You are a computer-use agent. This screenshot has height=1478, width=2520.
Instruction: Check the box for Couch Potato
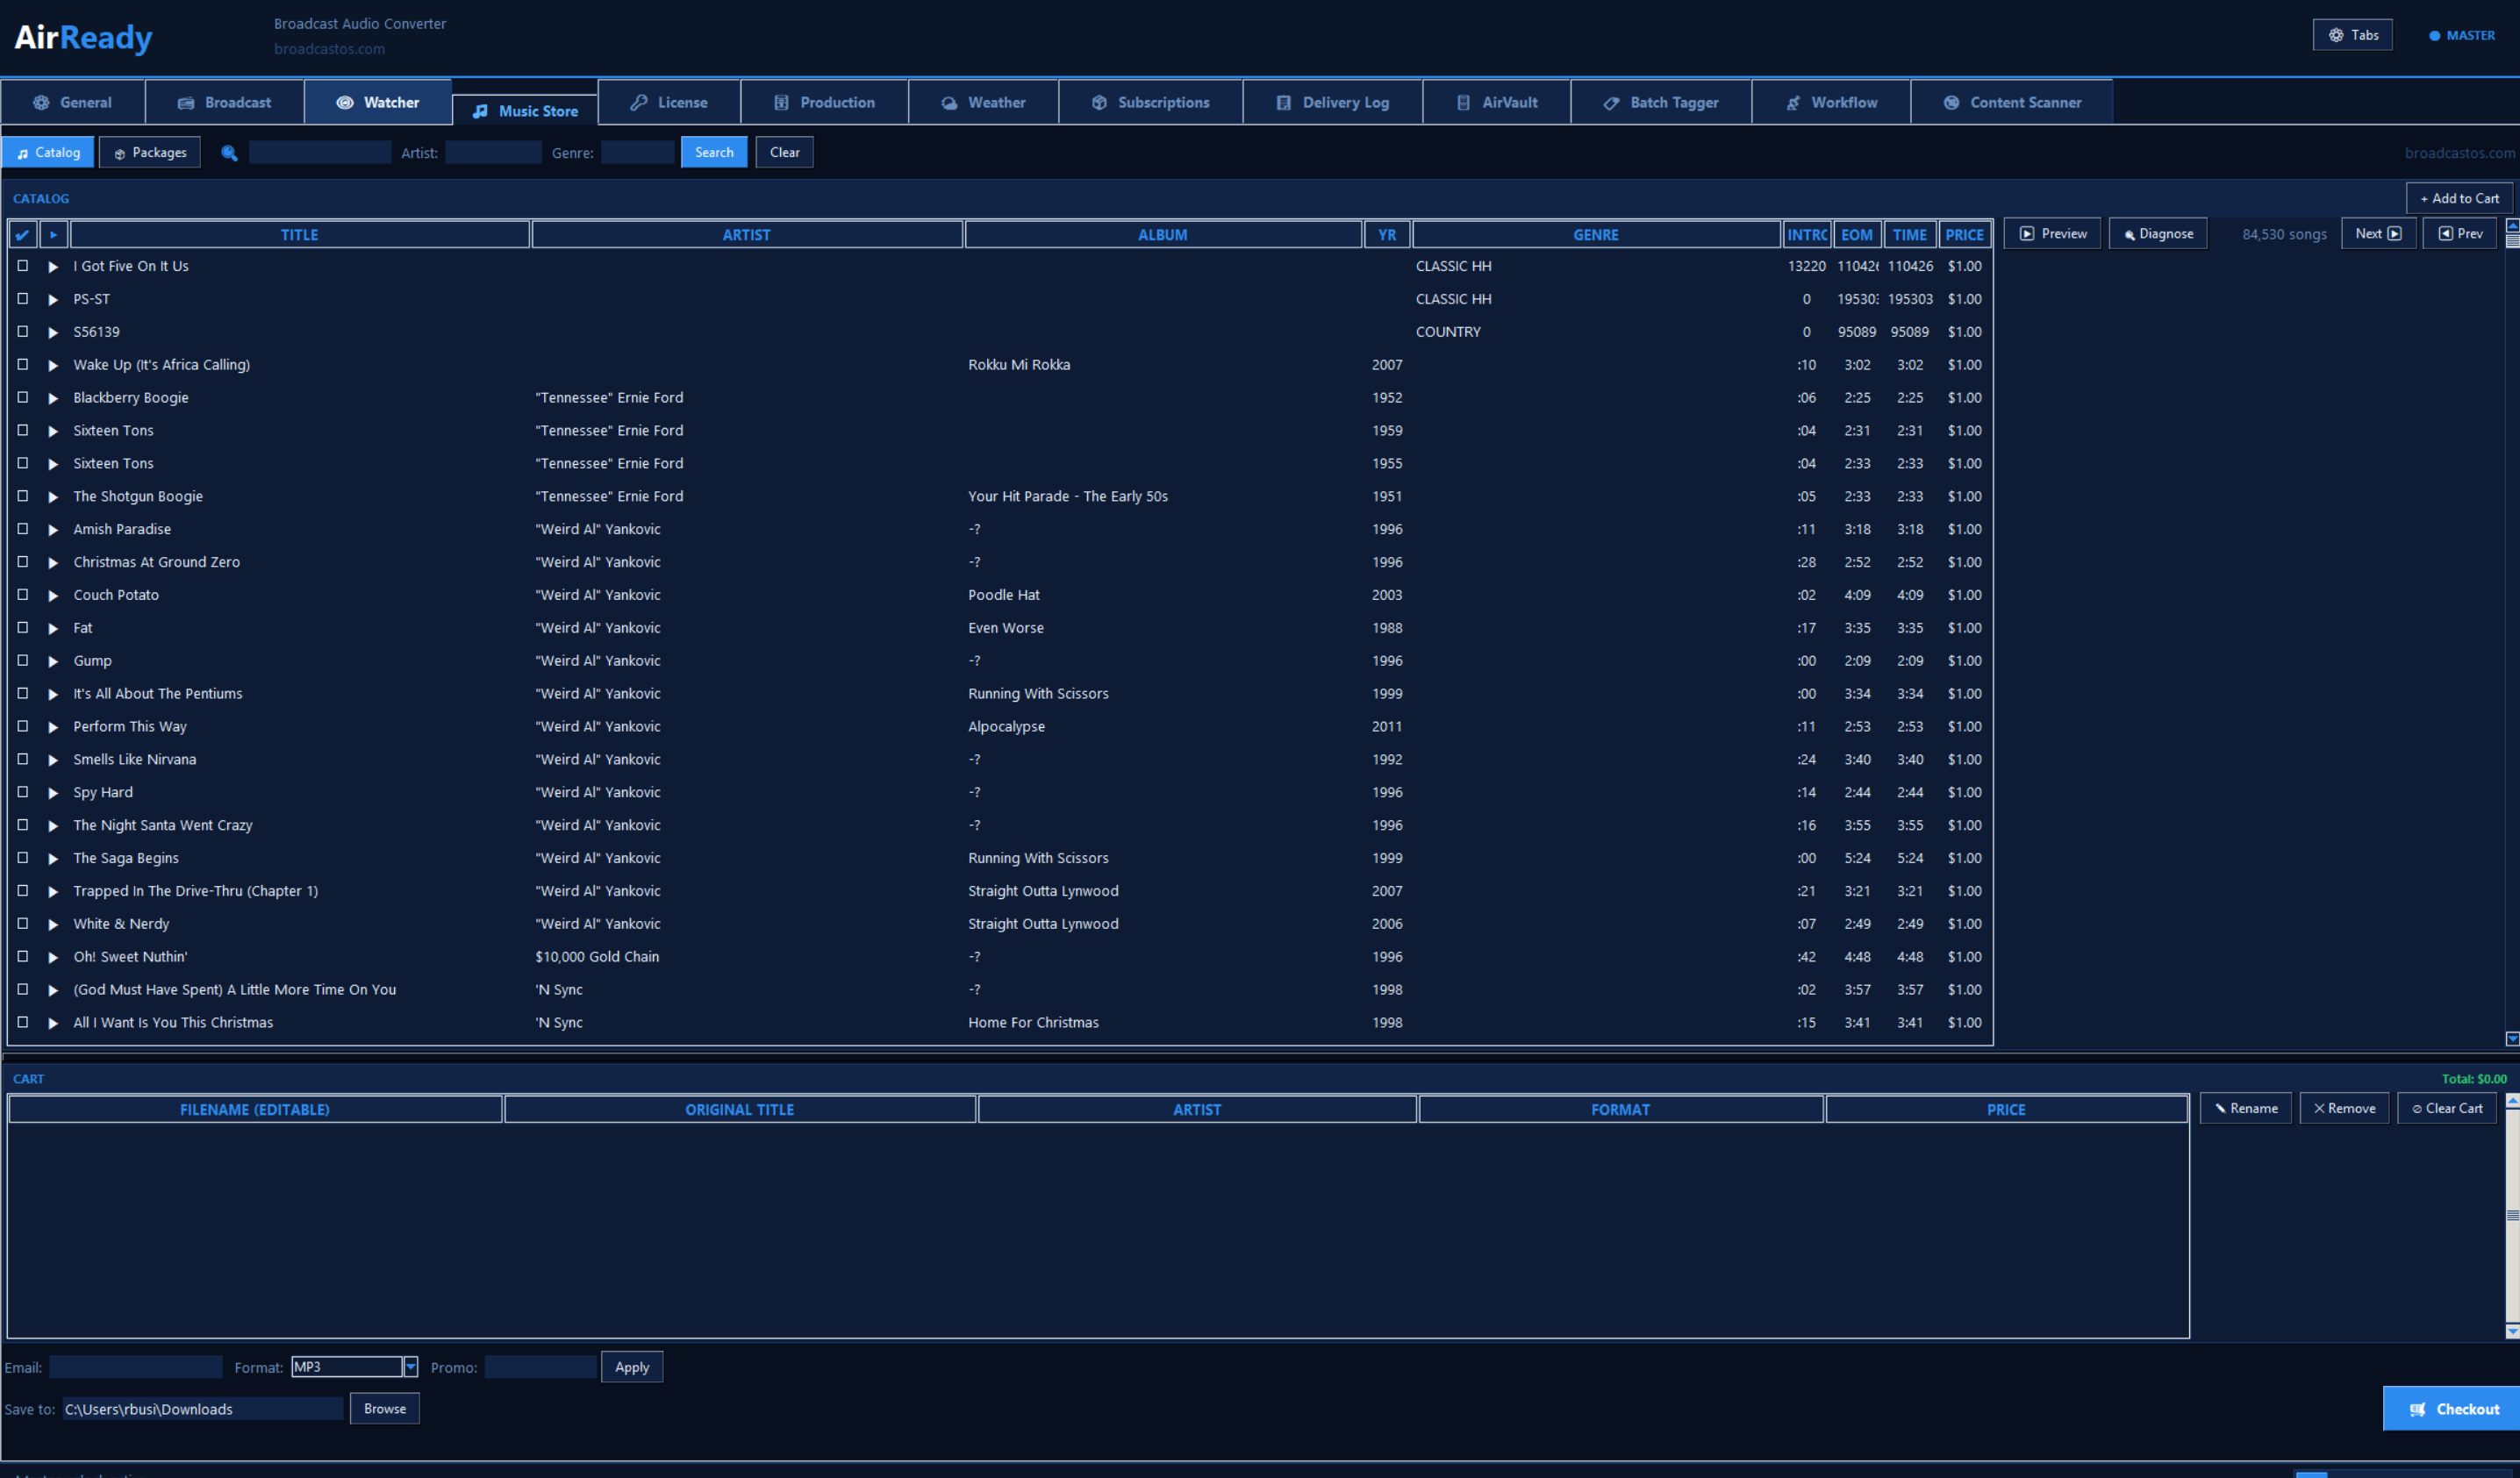(22, 595)
